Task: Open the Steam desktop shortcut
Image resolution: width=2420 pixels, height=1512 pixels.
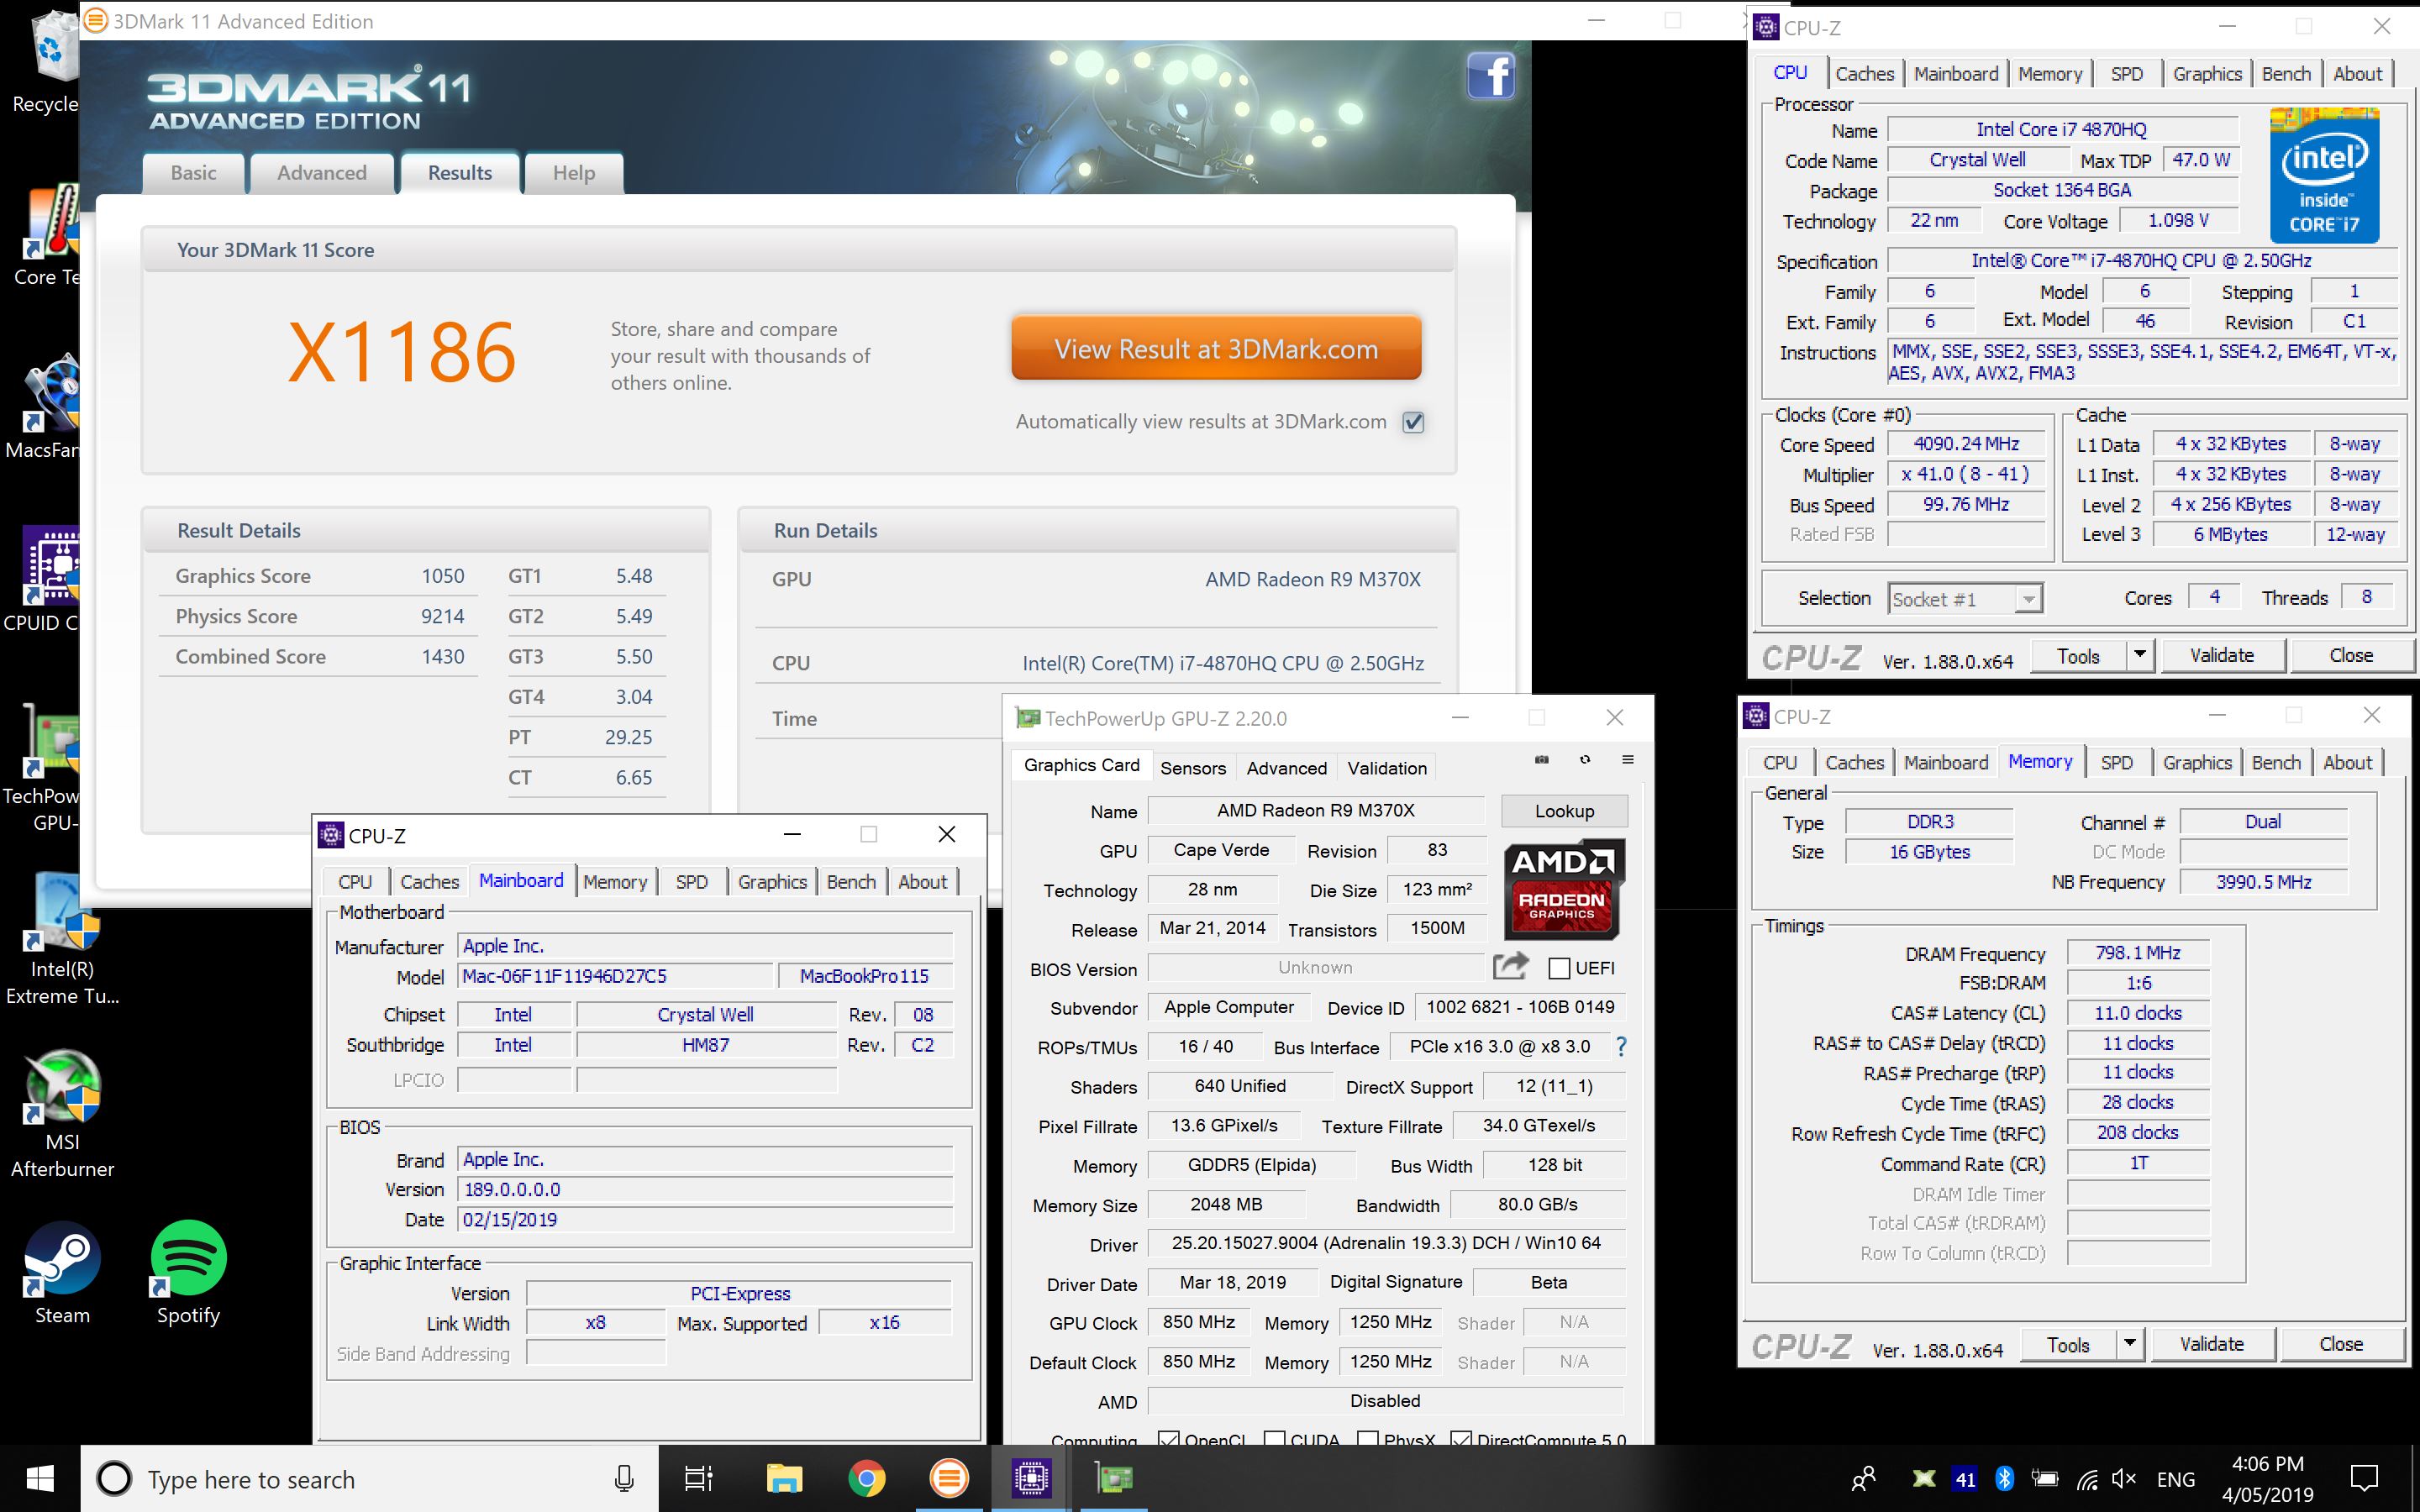Action: click(x=62, y=1273)
